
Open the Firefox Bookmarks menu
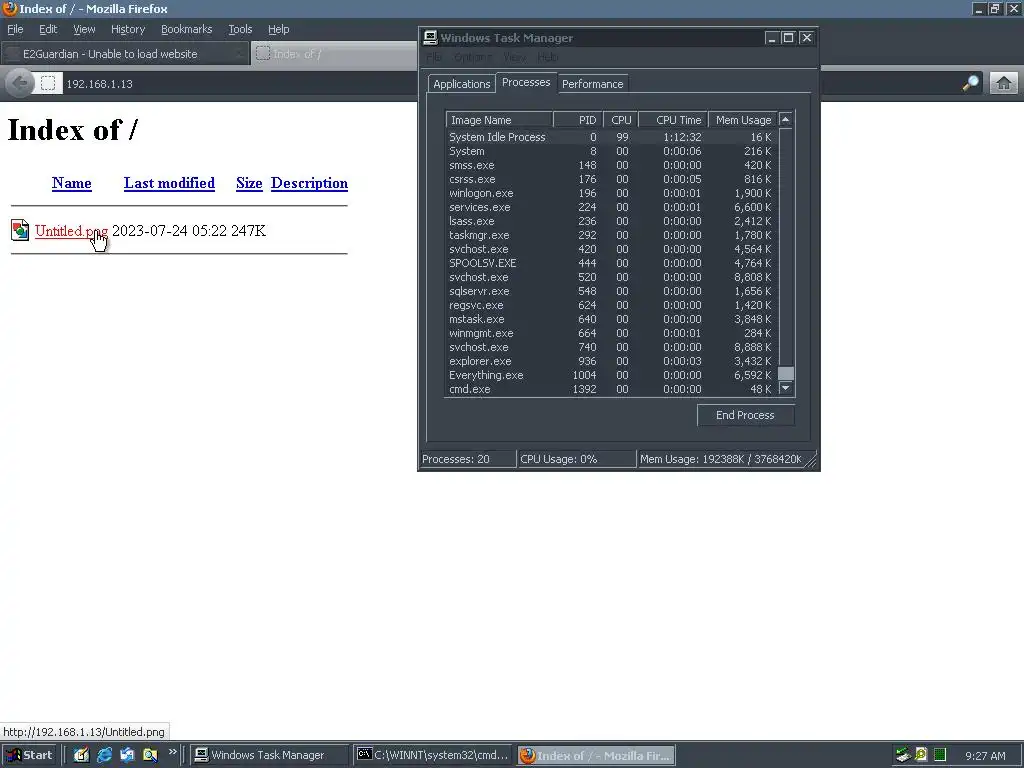point(186,29)
